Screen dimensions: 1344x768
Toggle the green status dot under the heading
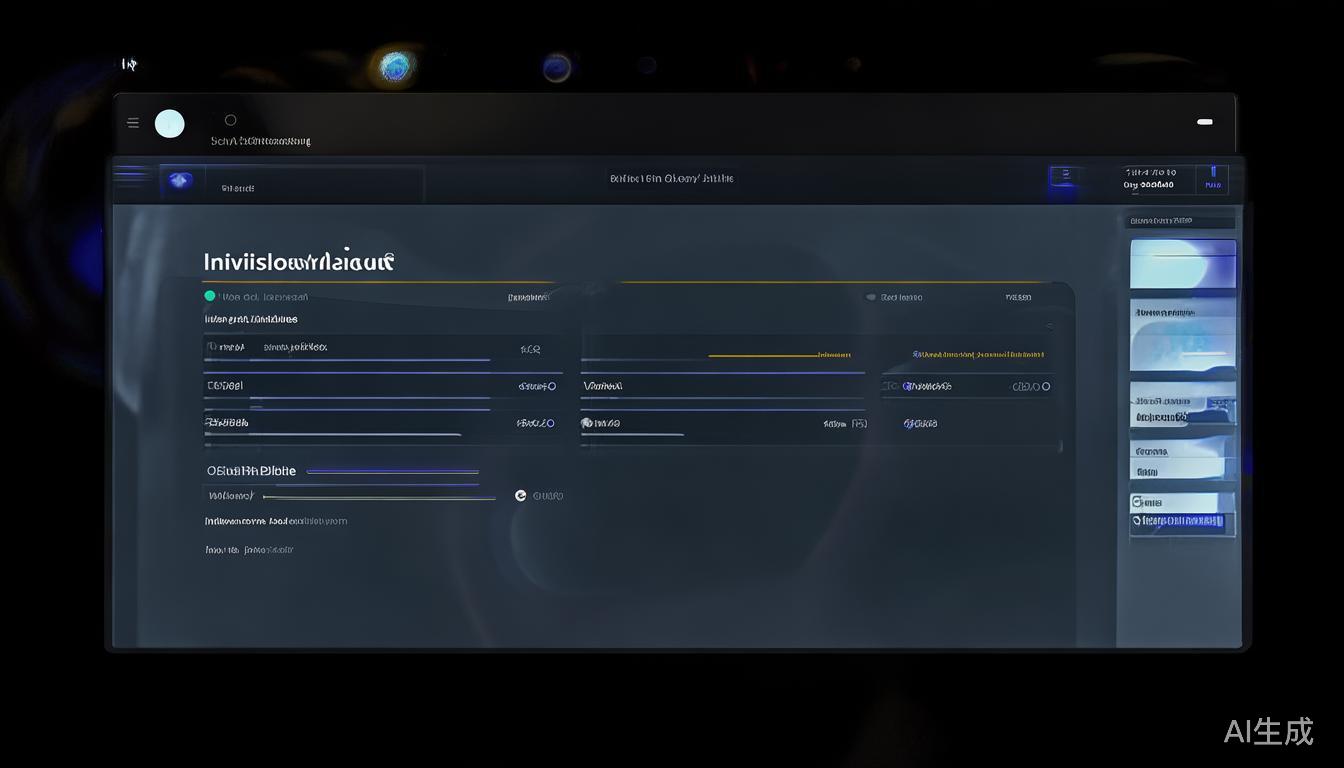pyautogui.click(x=210, y=296)
